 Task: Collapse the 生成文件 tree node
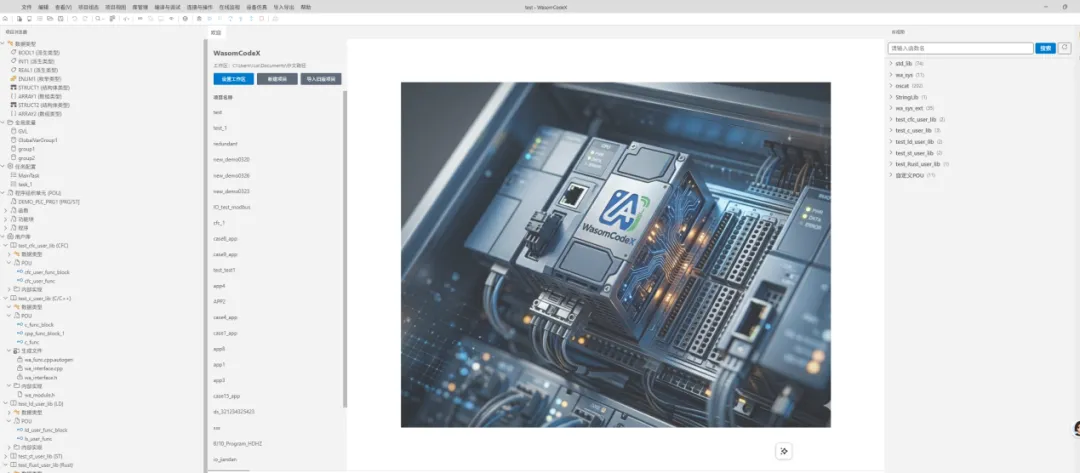[x=9, y=350]
